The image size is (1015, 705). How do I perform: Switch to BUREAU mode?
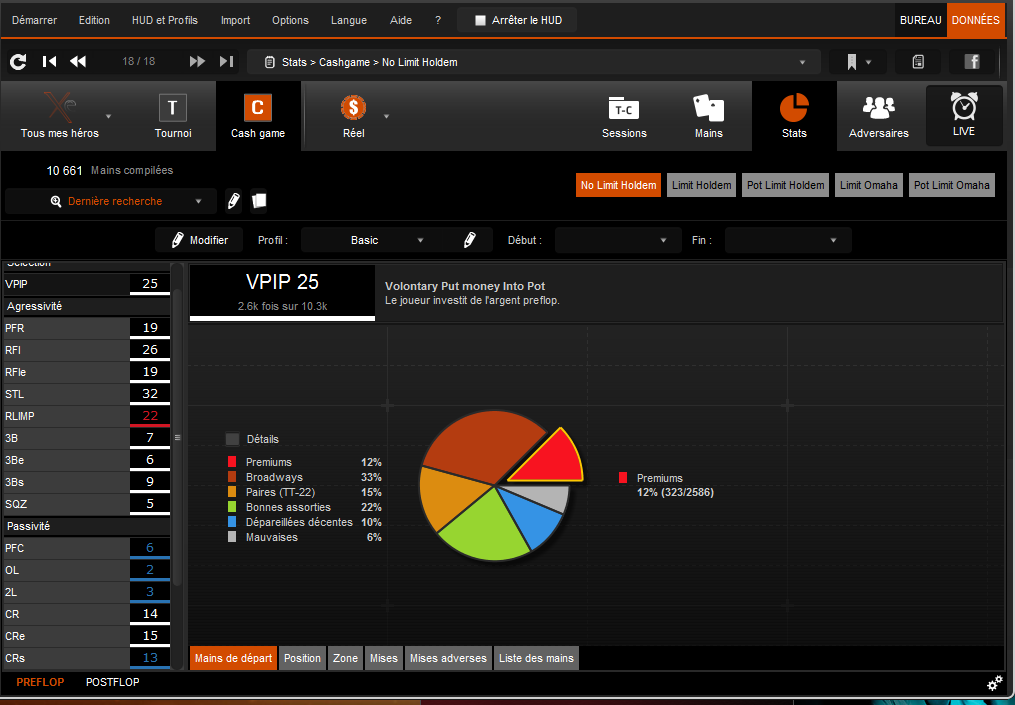pos(920,20)
